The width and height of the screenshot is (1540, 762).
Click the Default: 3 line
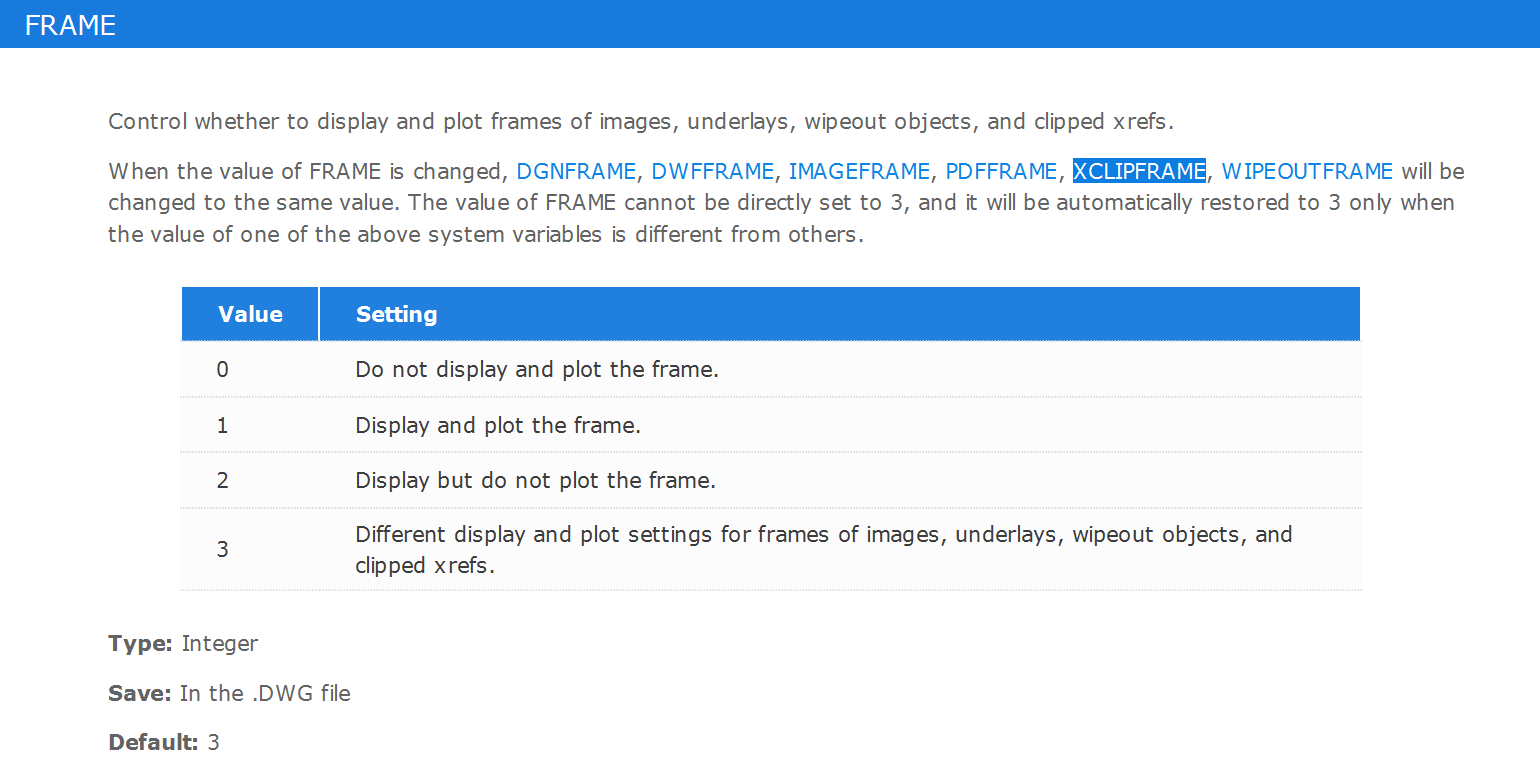(x=164, y=742)
